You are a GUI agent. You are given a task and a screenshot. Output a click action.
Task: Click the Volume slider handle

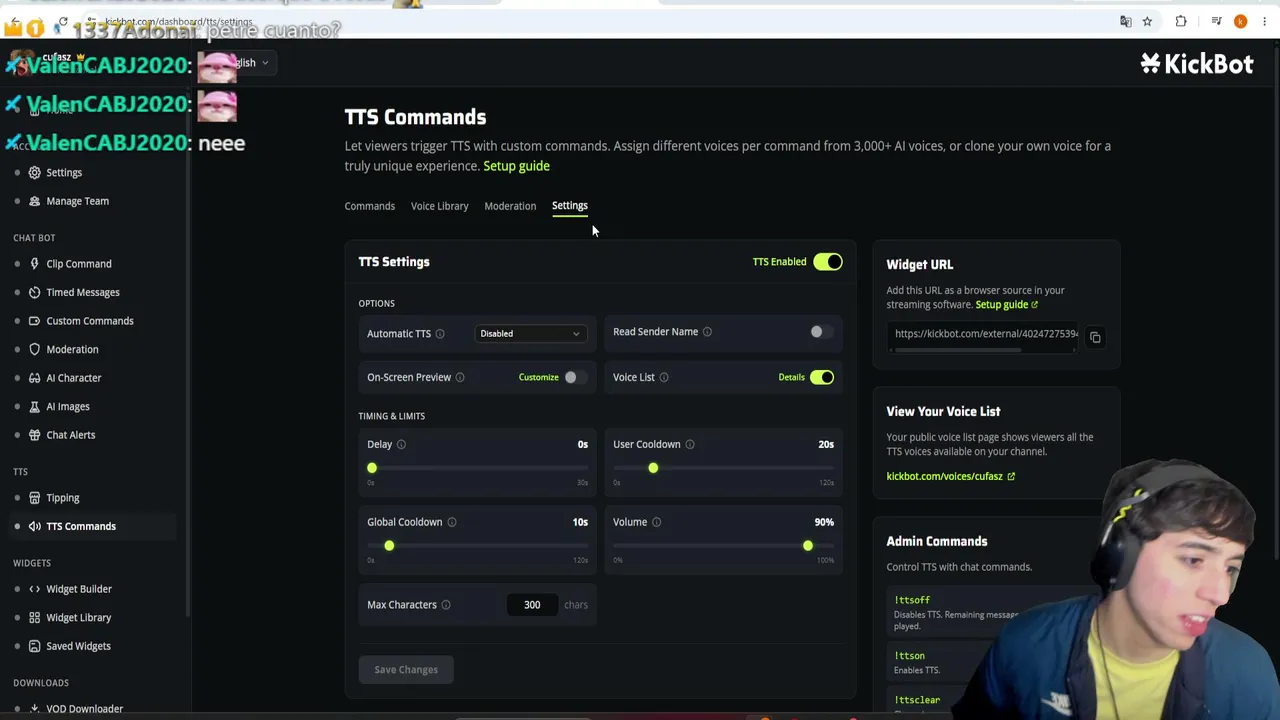[808, 546]
